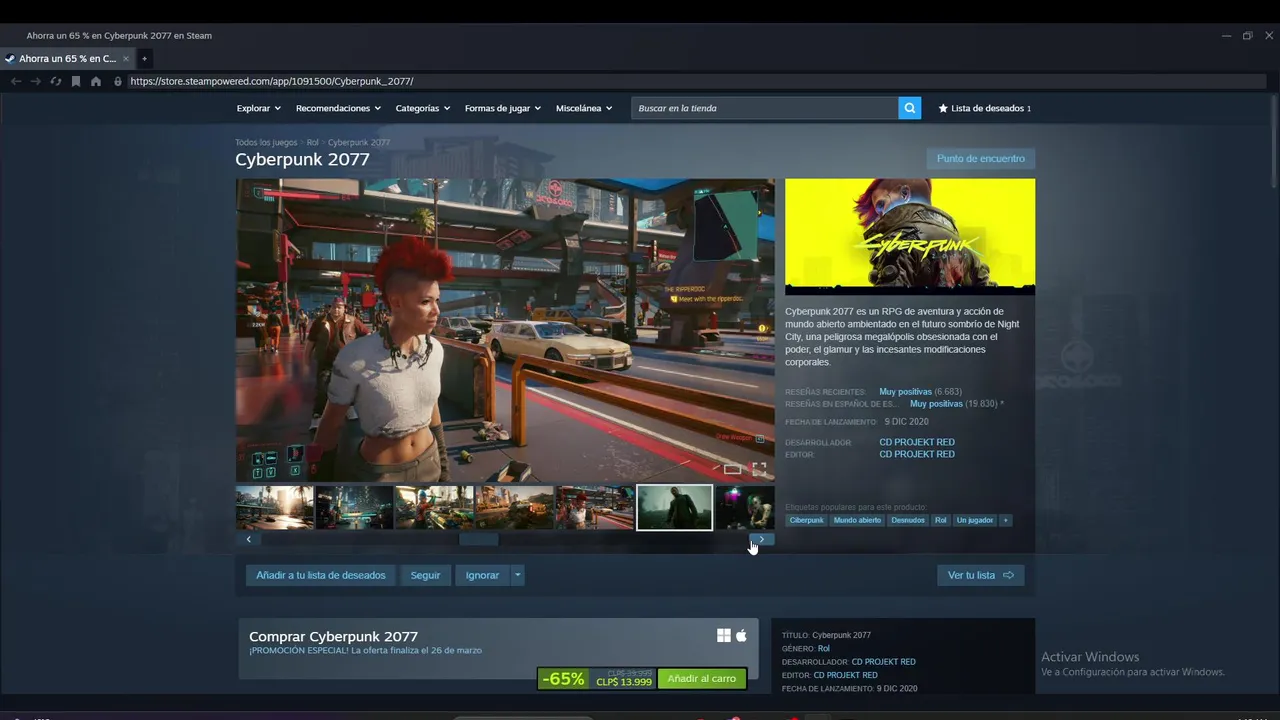
Task: Click the 'Rol' breadcrumb link
Action: (313, 142)
